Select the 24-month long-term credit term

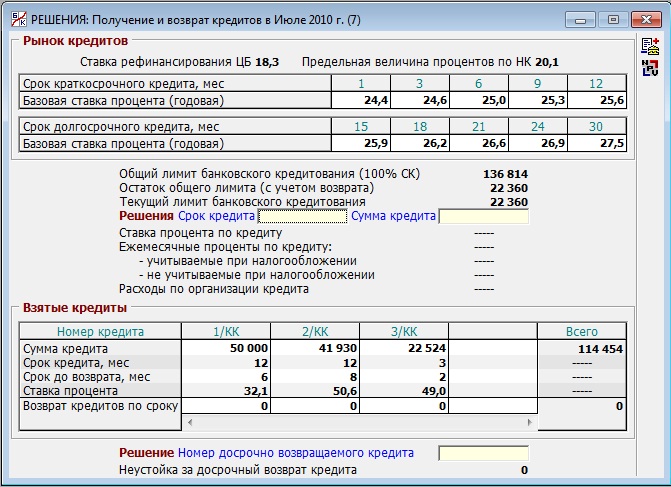click(x=537, y=127)
